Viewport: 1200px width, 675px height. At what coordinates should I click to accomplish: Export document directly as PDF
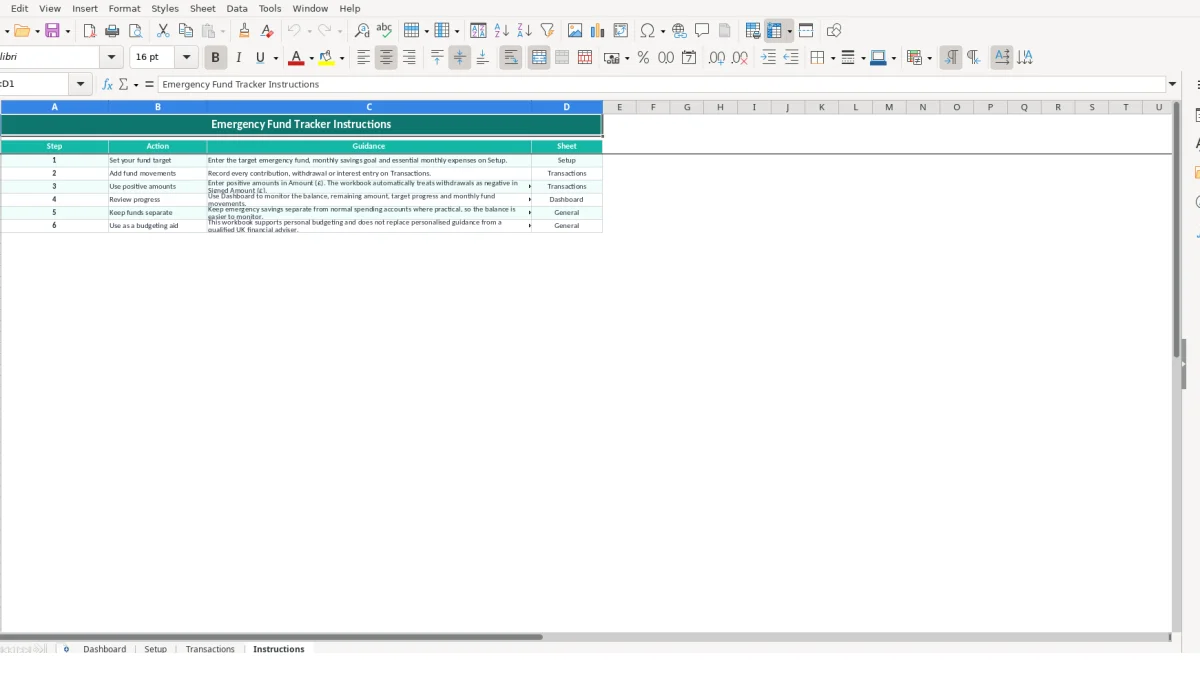pyautogui.click(x=89, y=31)
